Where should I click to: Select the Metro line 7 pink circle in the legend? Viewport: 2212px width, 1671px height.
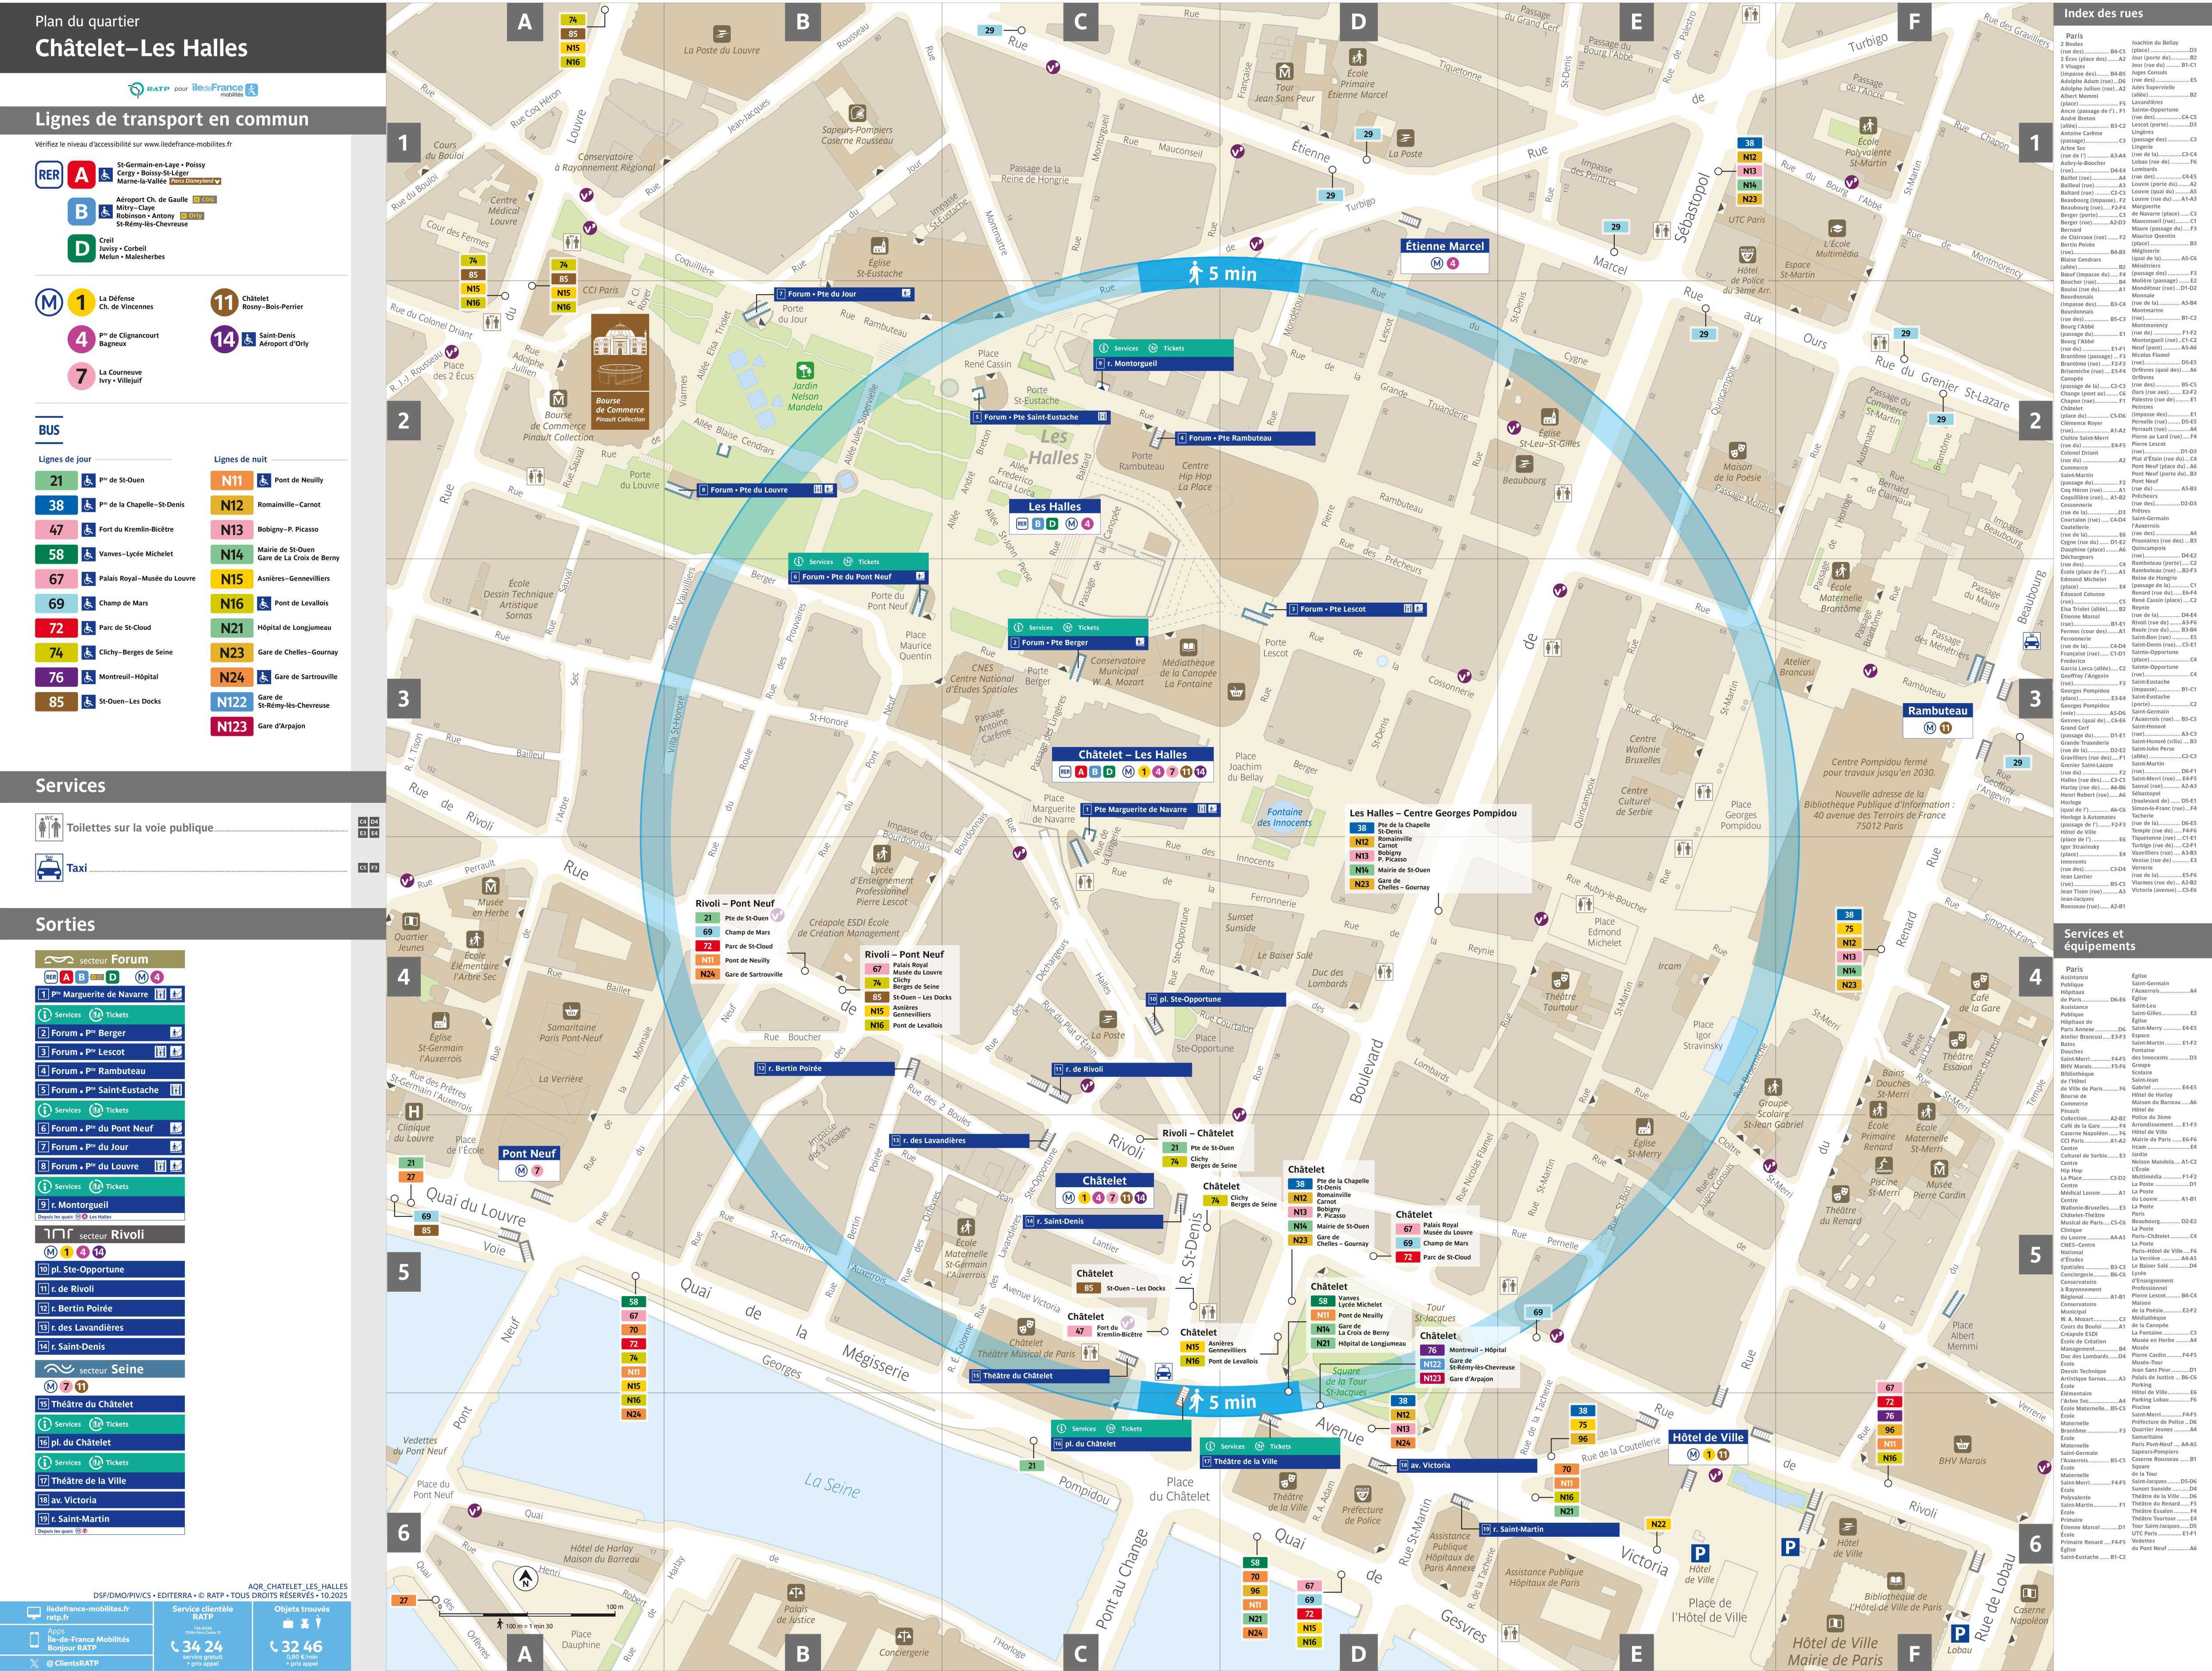pyautogui.click(x=82, y=376)
